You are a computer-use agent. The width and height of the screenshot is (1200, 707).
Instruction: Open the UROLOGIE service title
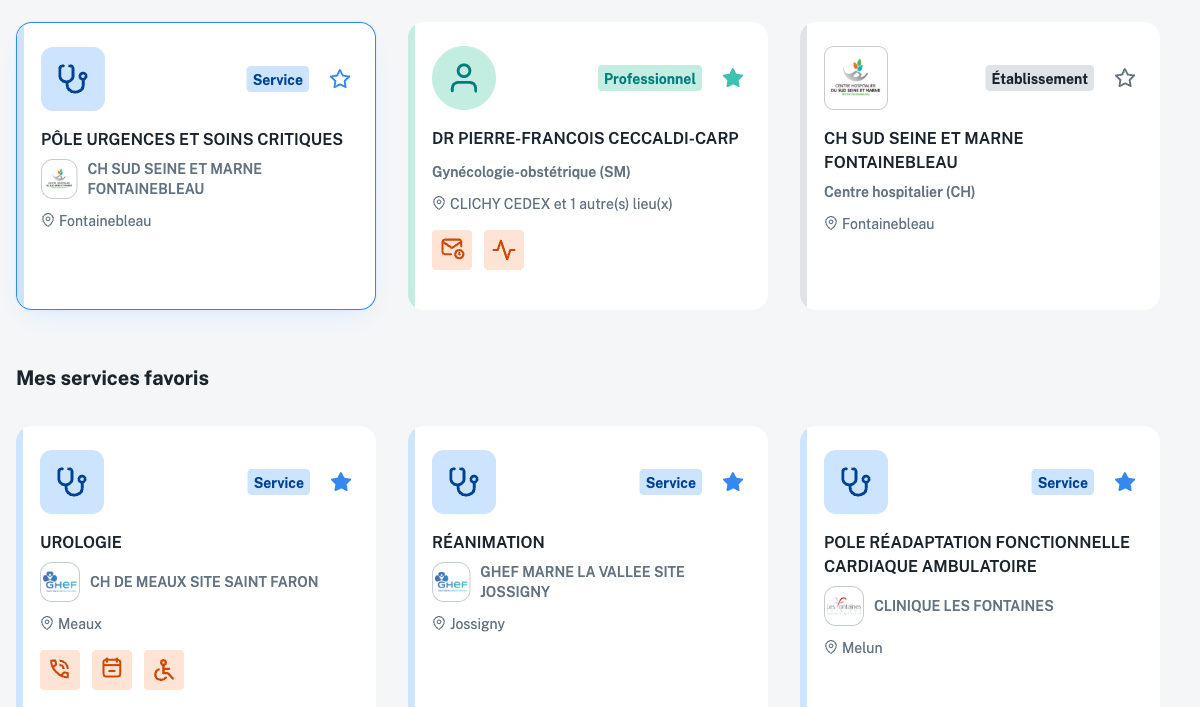81,542
